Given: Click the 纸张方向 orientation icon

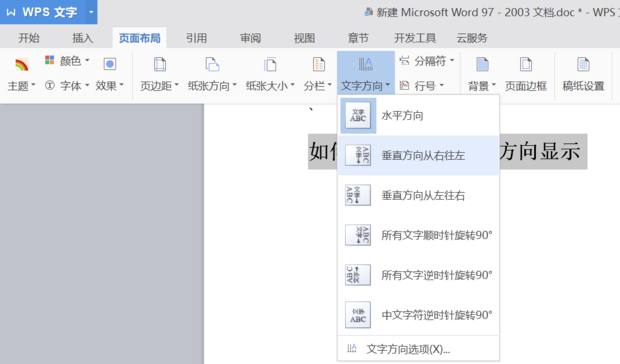Looking at the screenshot, I should tap(212, 64).
